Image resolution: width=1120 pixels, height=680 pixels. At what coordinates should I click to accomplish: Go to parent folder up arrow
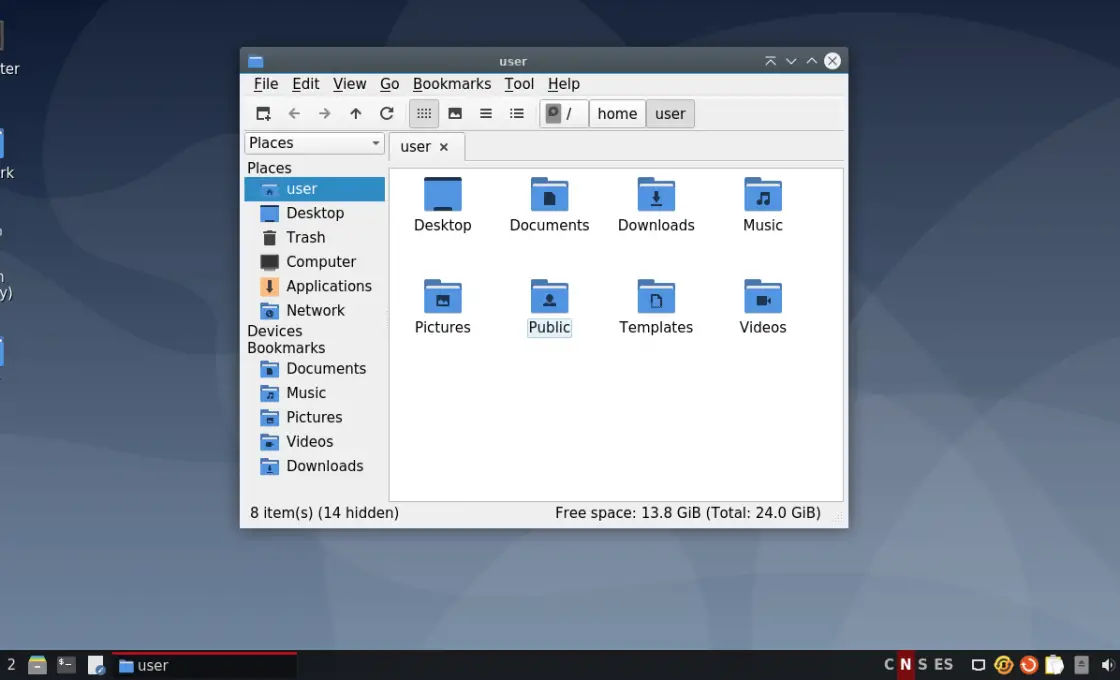coord(356,114)
